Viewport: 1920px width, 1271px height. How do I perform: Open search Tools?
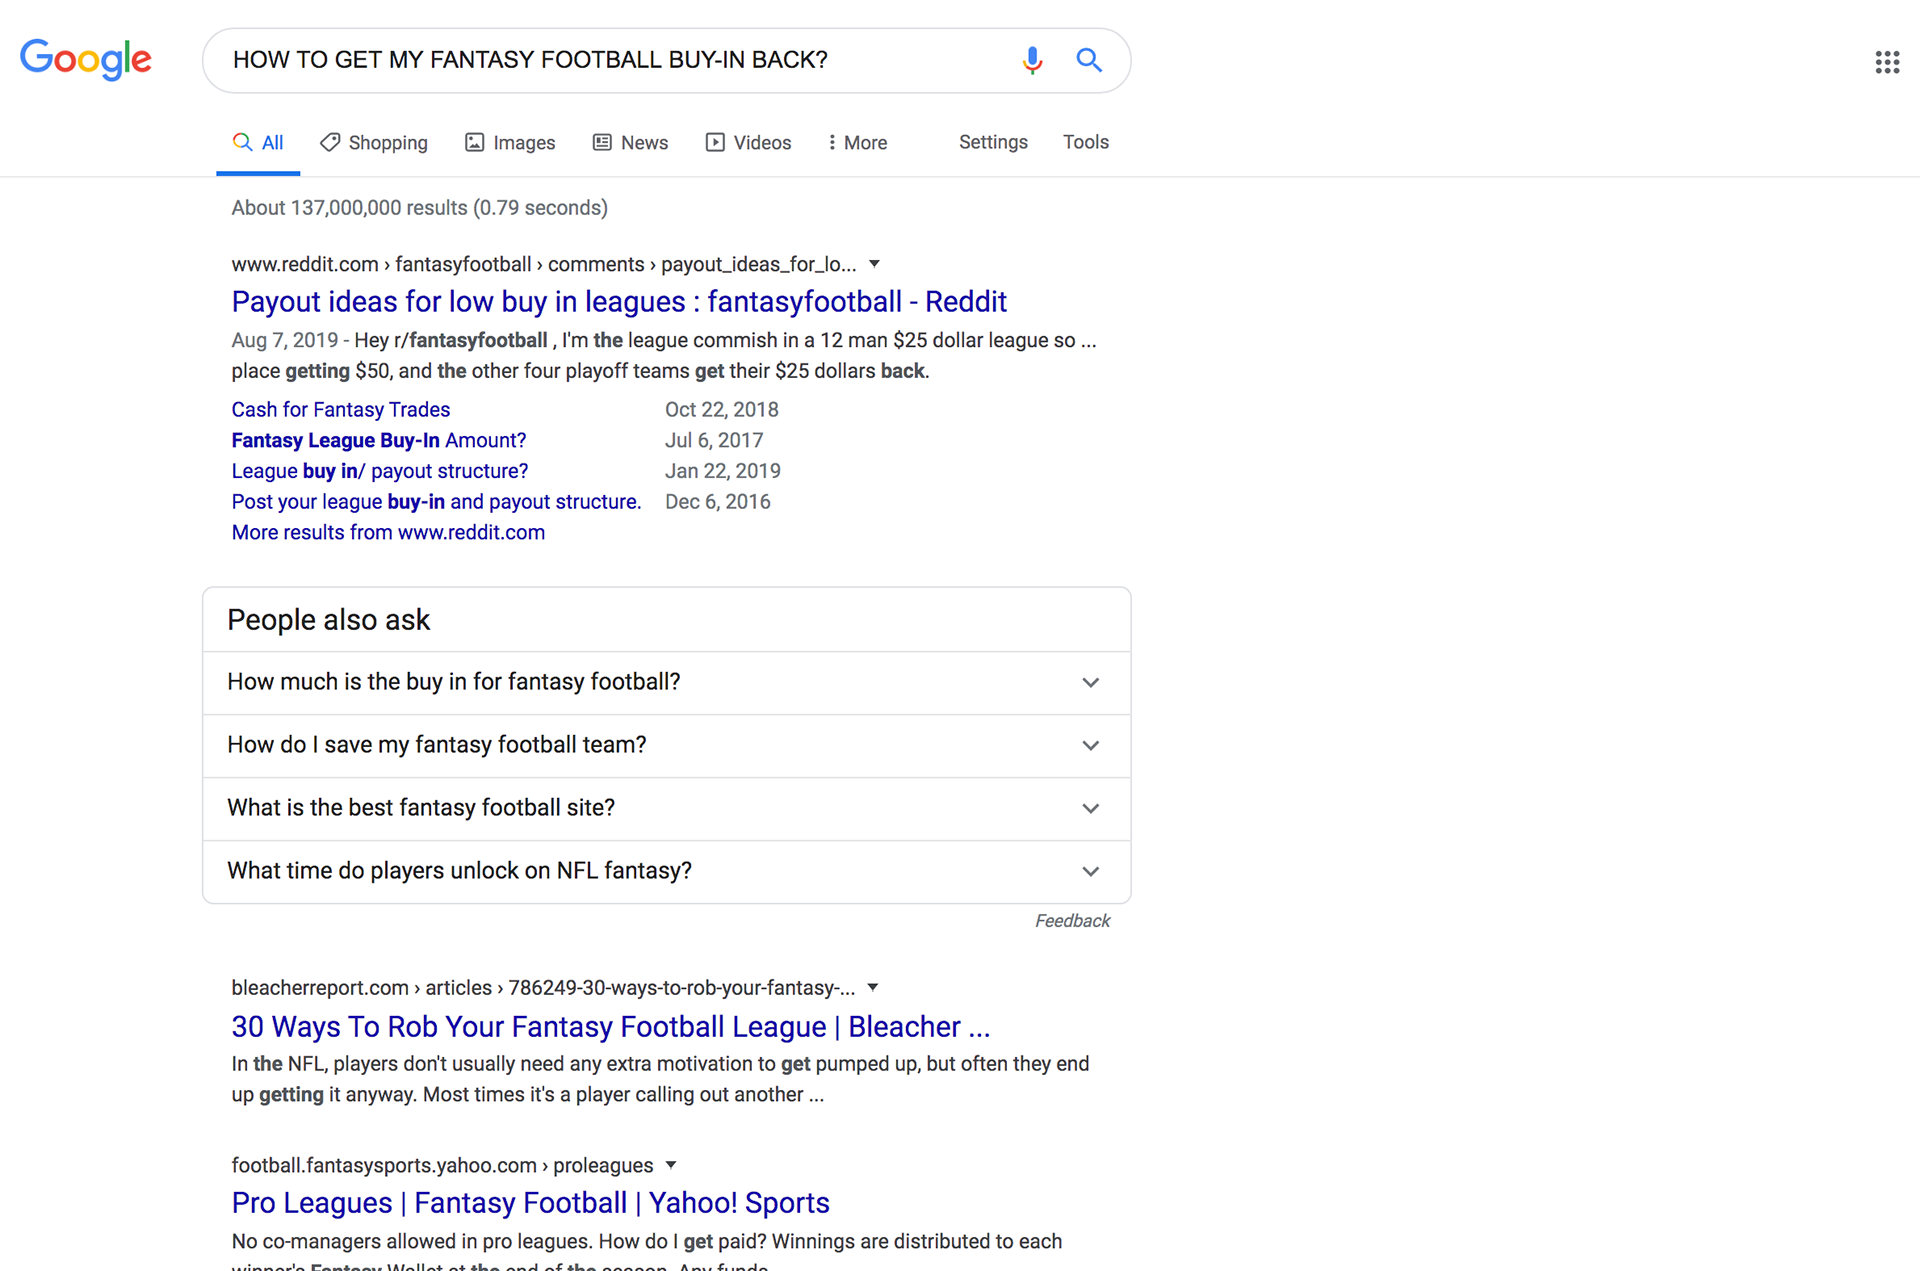point(1085,142)
